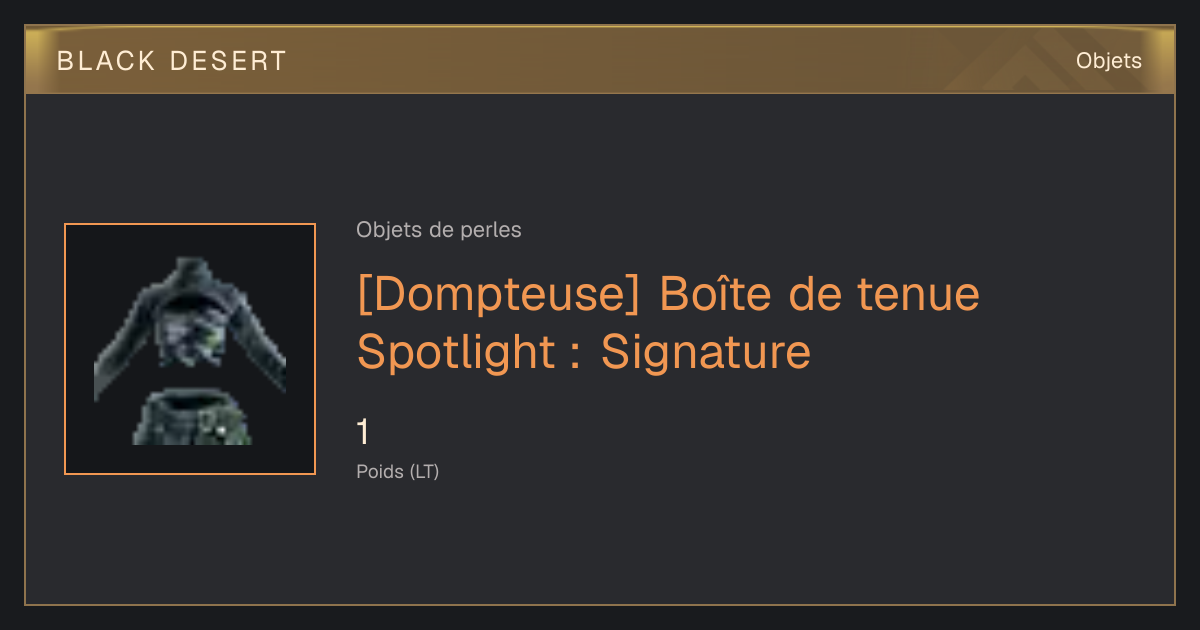Open the Objets link in header

(1108, 61)
